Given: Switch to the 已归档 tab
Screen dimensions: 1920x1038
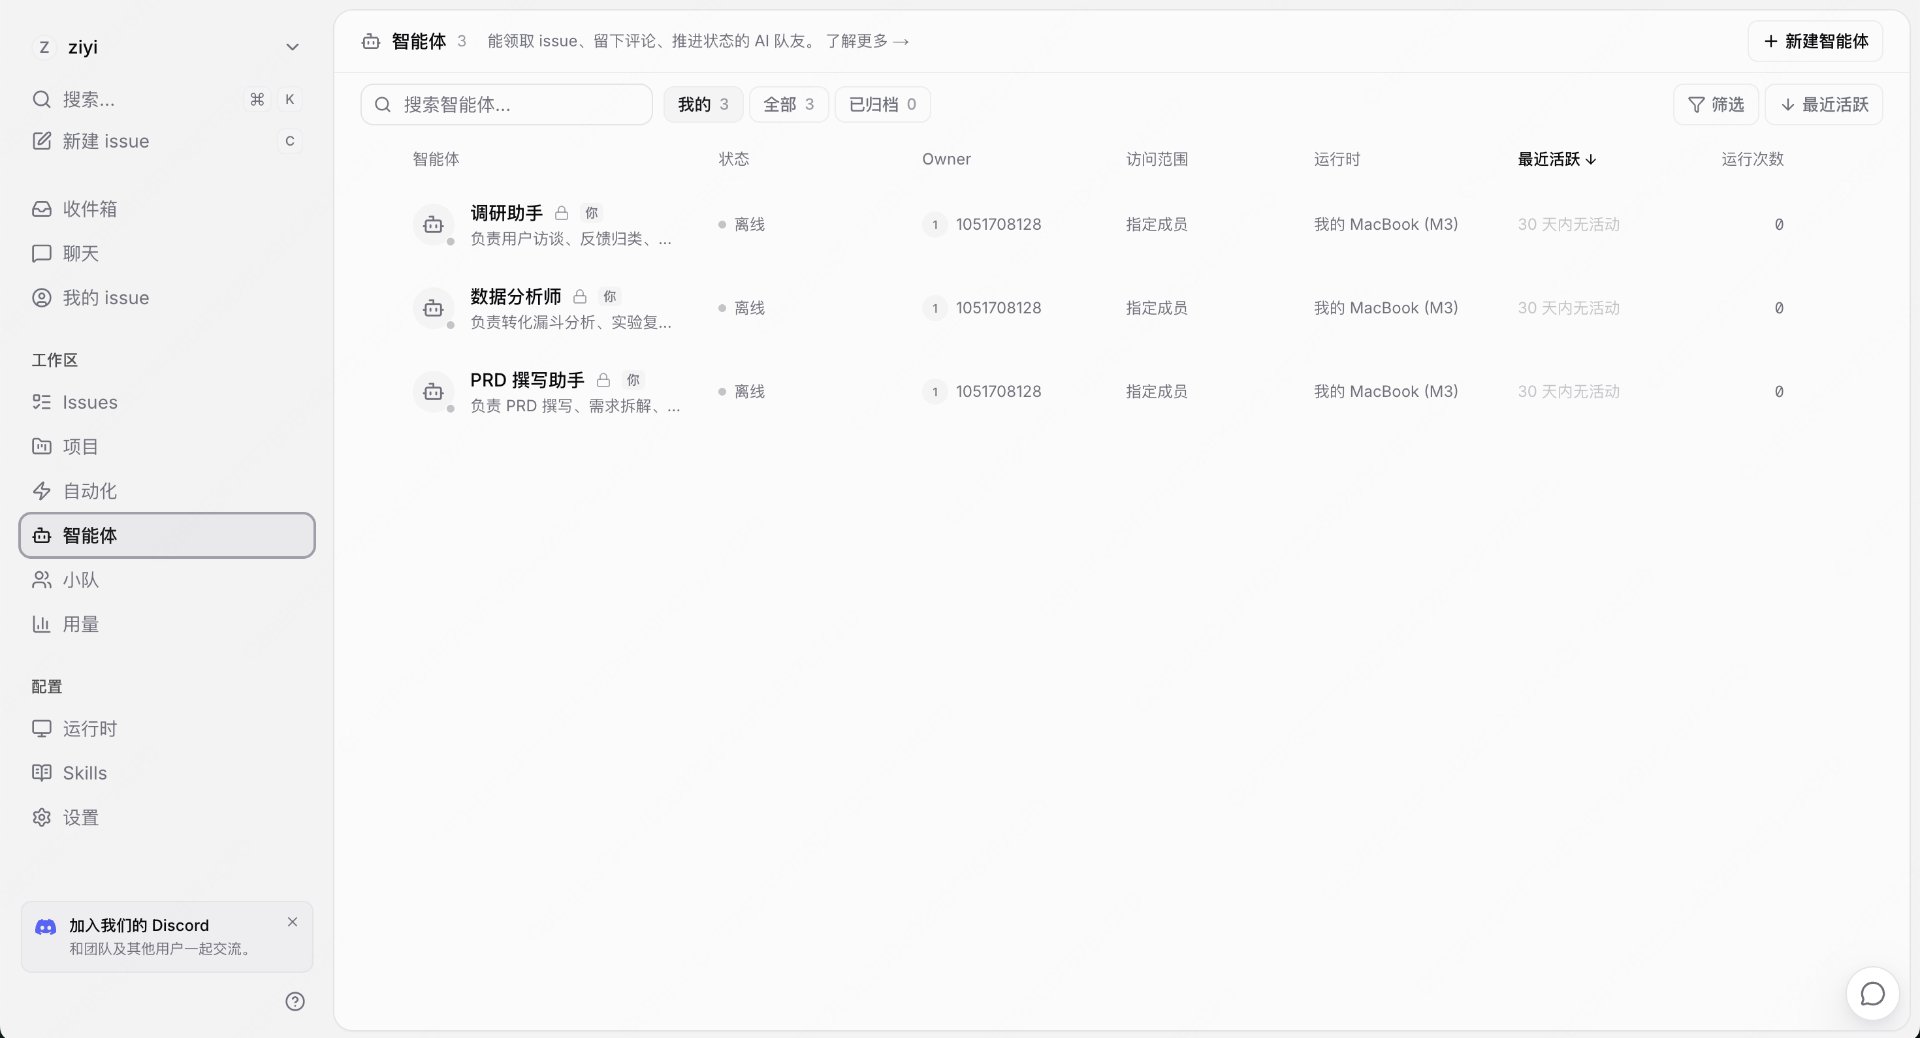Looking at the screenshot, I should click(882, 104).
